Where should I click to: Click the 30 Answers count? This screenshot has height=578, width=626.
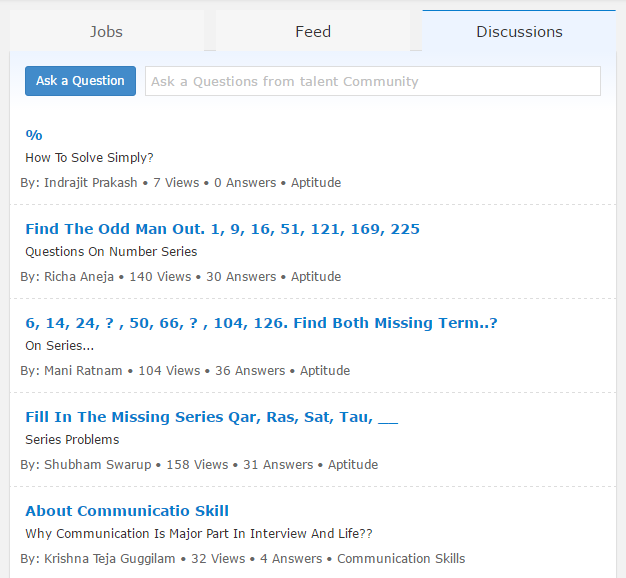(x=241, y=277)
